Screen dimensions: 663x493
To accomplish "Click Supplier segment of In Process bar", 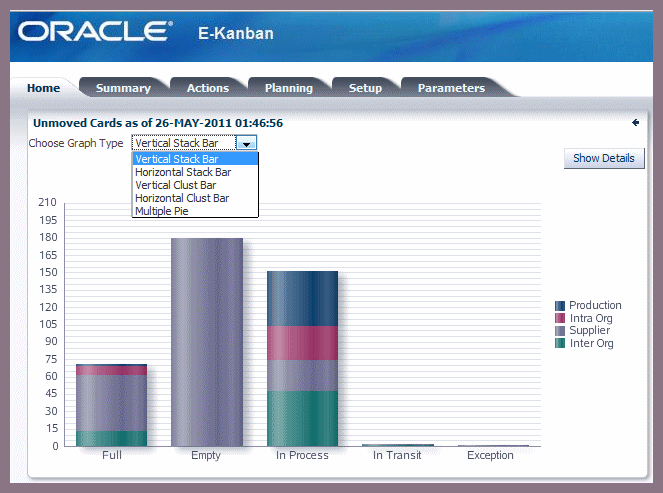I will (302, 375).
